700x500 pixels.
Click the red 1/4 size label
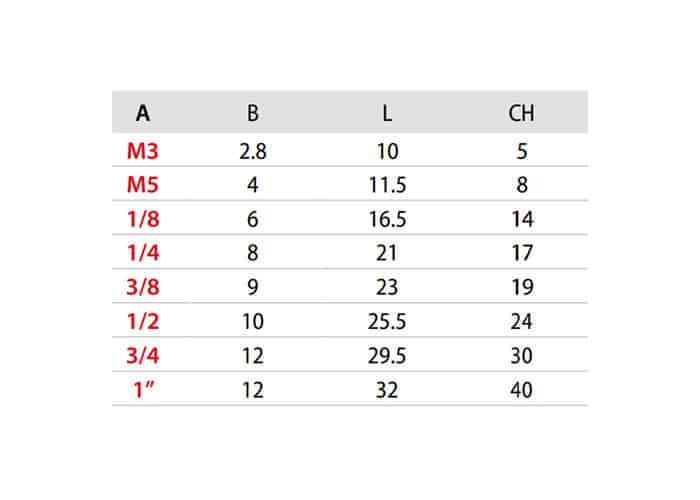[143, 253]
